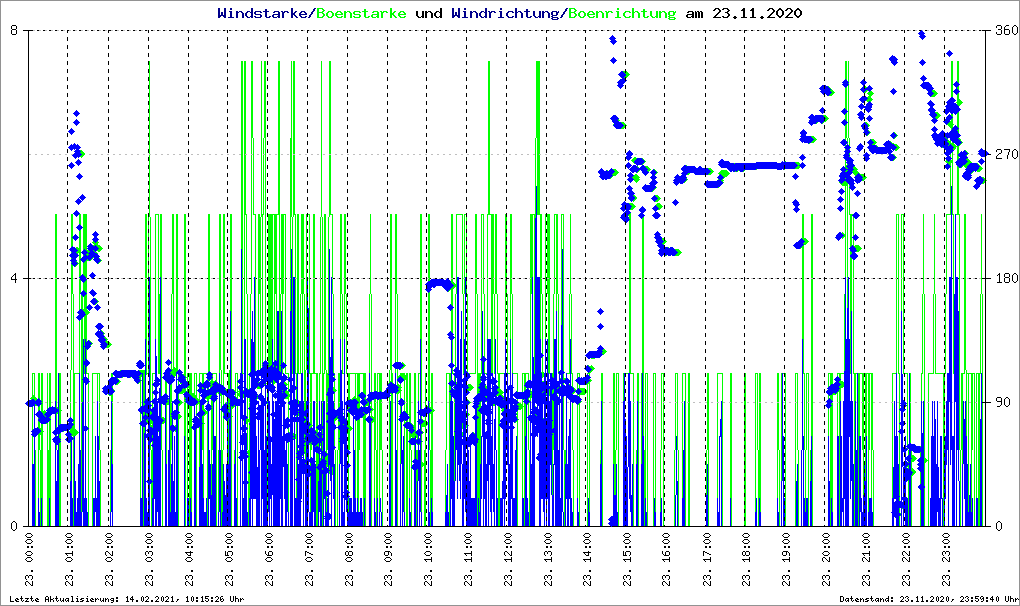Click the 90 label on the right axis
The image size is (1020, 606).
[1002, 403]
